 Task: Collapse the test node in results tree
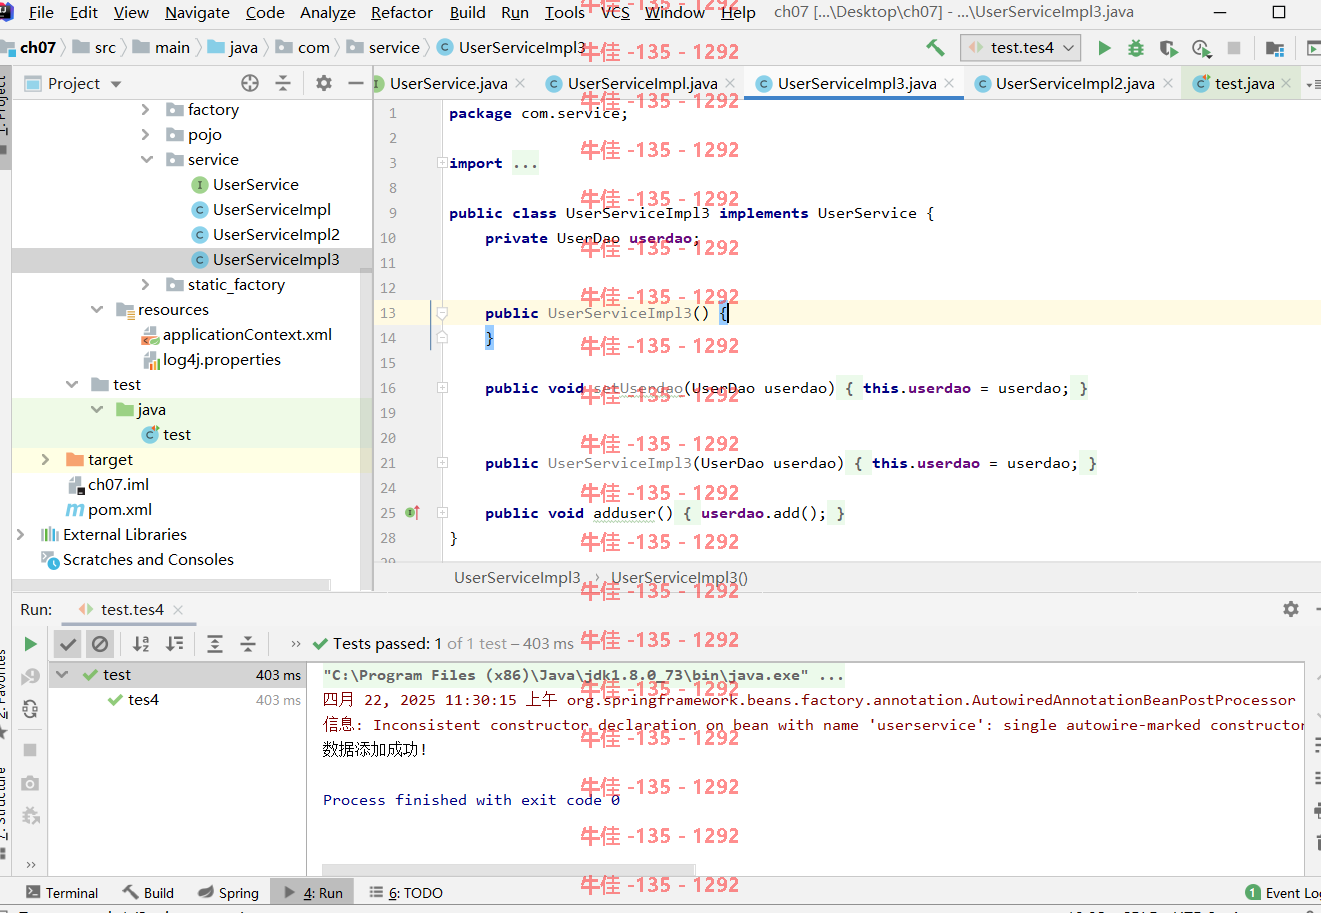coord(62,675)
